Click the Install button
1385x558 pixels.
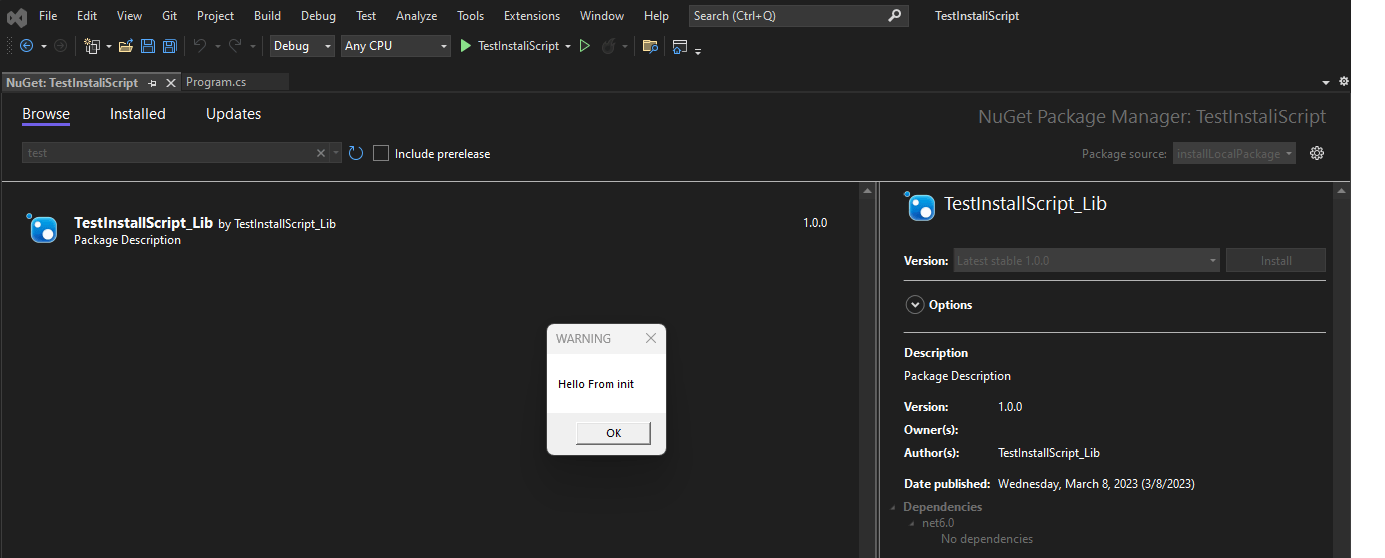pos(1276,260)
